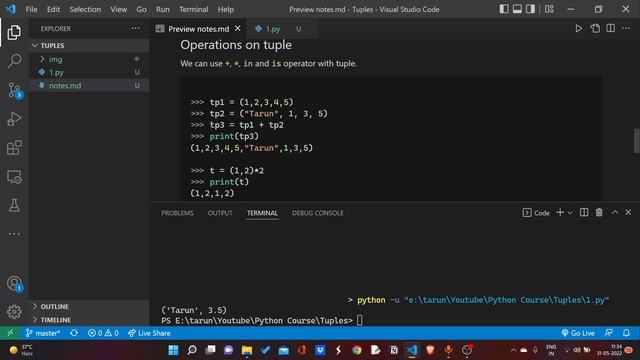
Task: Click the master branch indicator
Action: [x=42, y=333]
